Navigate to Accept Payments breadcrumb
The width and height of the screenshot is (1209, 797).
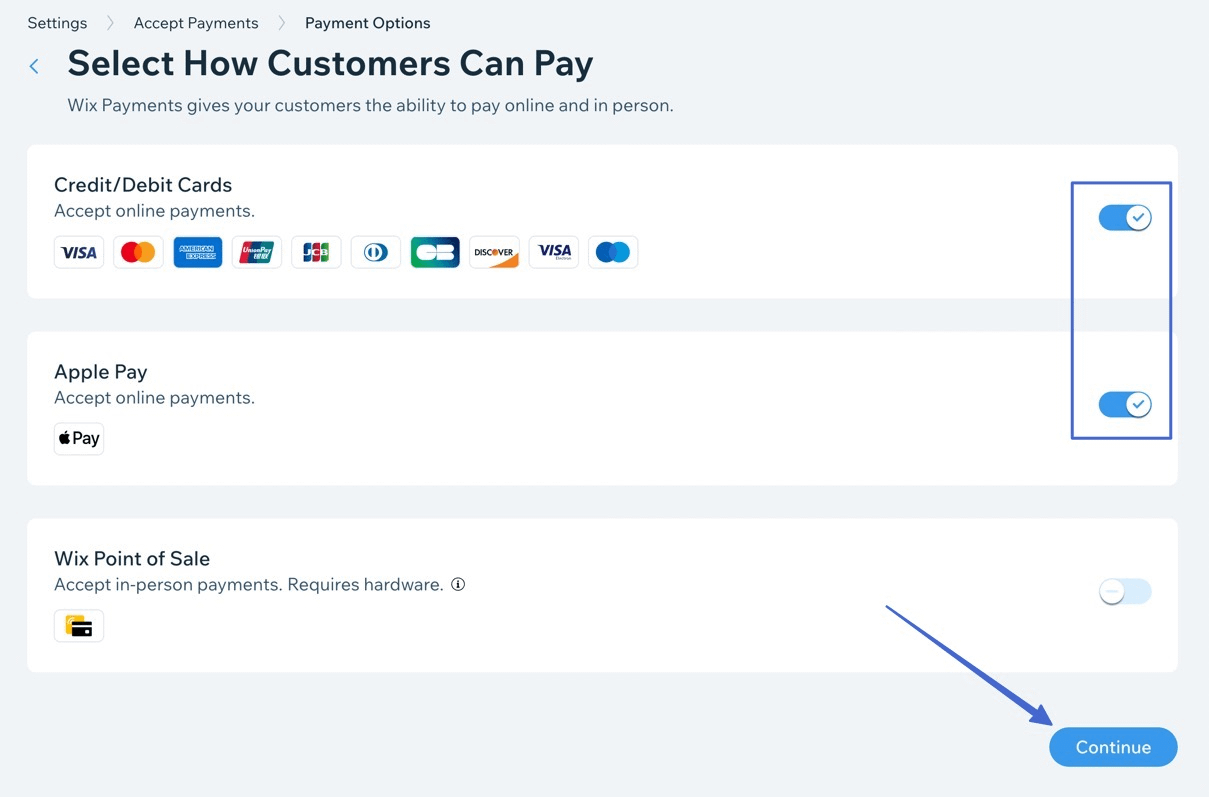click(x=195, y=22)
